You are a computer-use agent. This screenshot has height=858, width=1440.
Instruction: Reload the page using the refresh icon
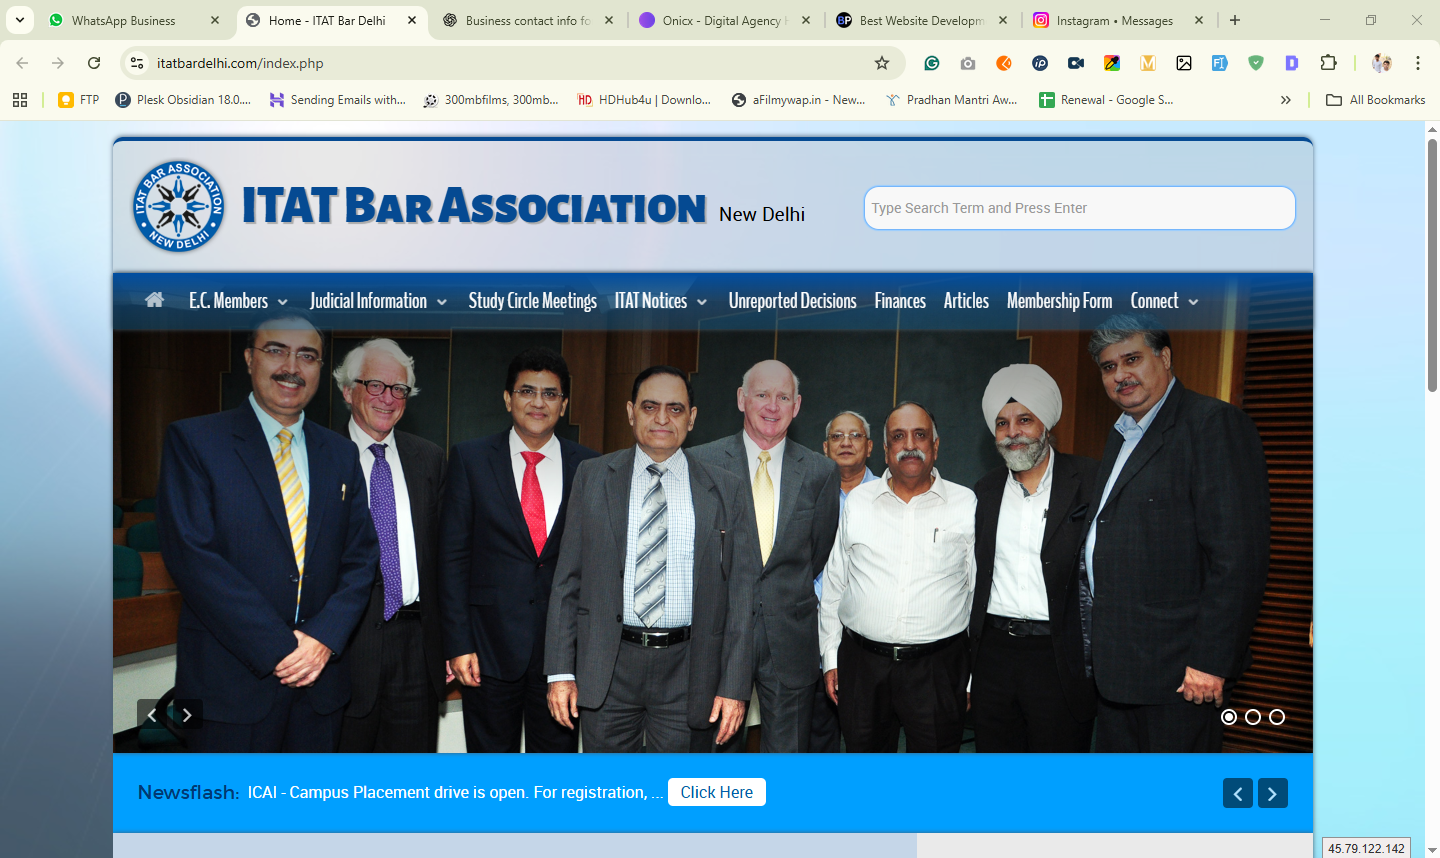coord(94,63)
